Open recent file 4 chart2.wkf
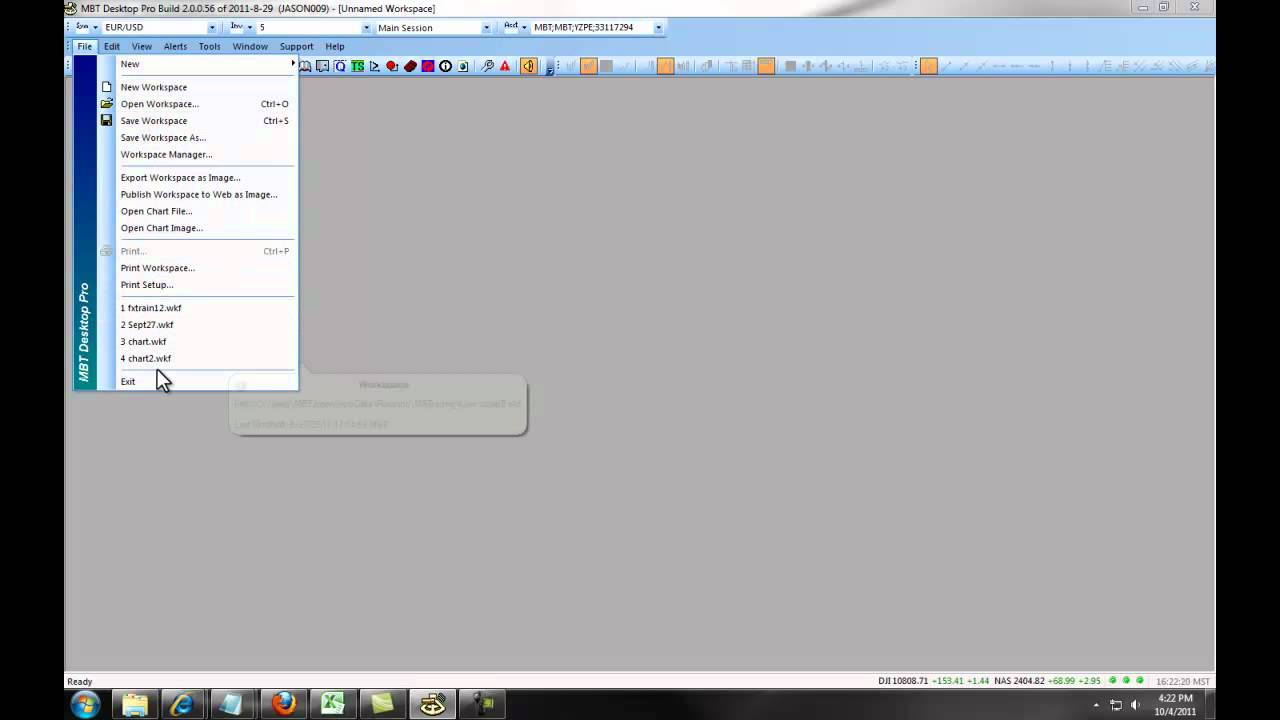Screen dimensions: 1280x720 146,358
